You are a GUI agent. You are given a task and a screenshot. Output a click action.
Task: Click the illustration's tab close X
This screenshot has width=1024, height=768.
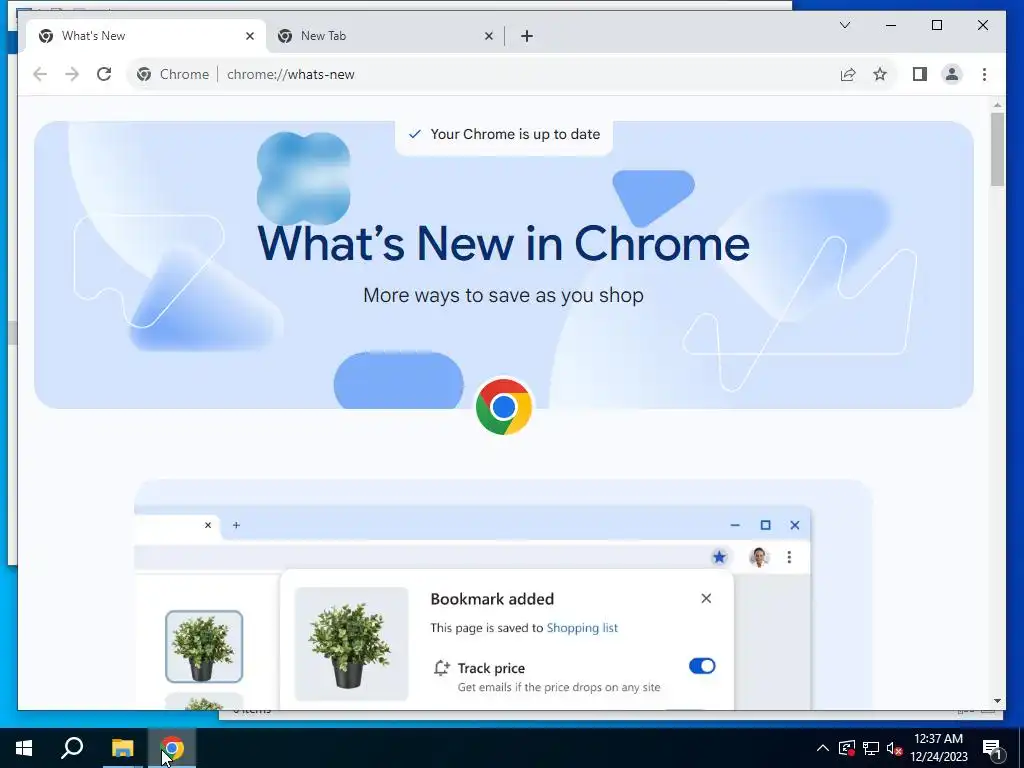pyautogui.click(x=208, y=525)
